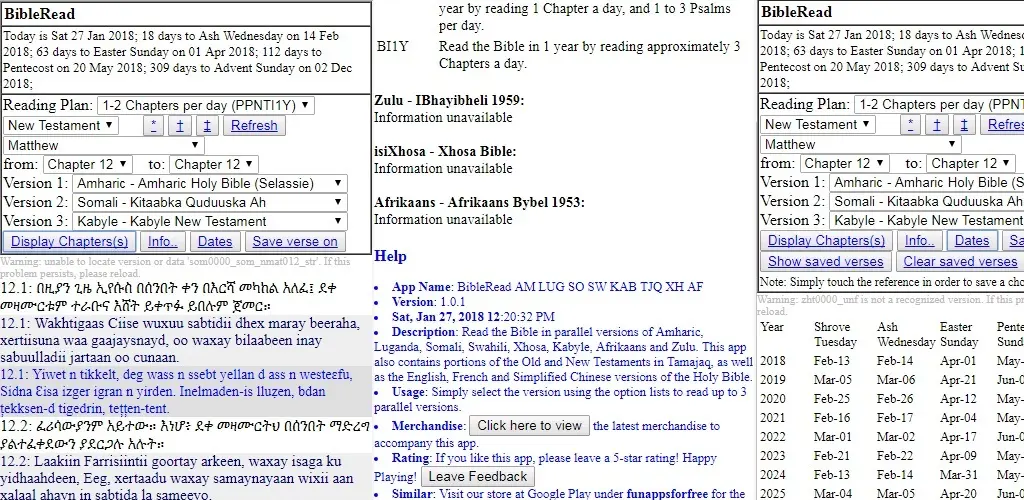Click Shrove Tuesday date Mar-05 for 2019
Viewport: 1024px width, 500px height.
[832, 380]
